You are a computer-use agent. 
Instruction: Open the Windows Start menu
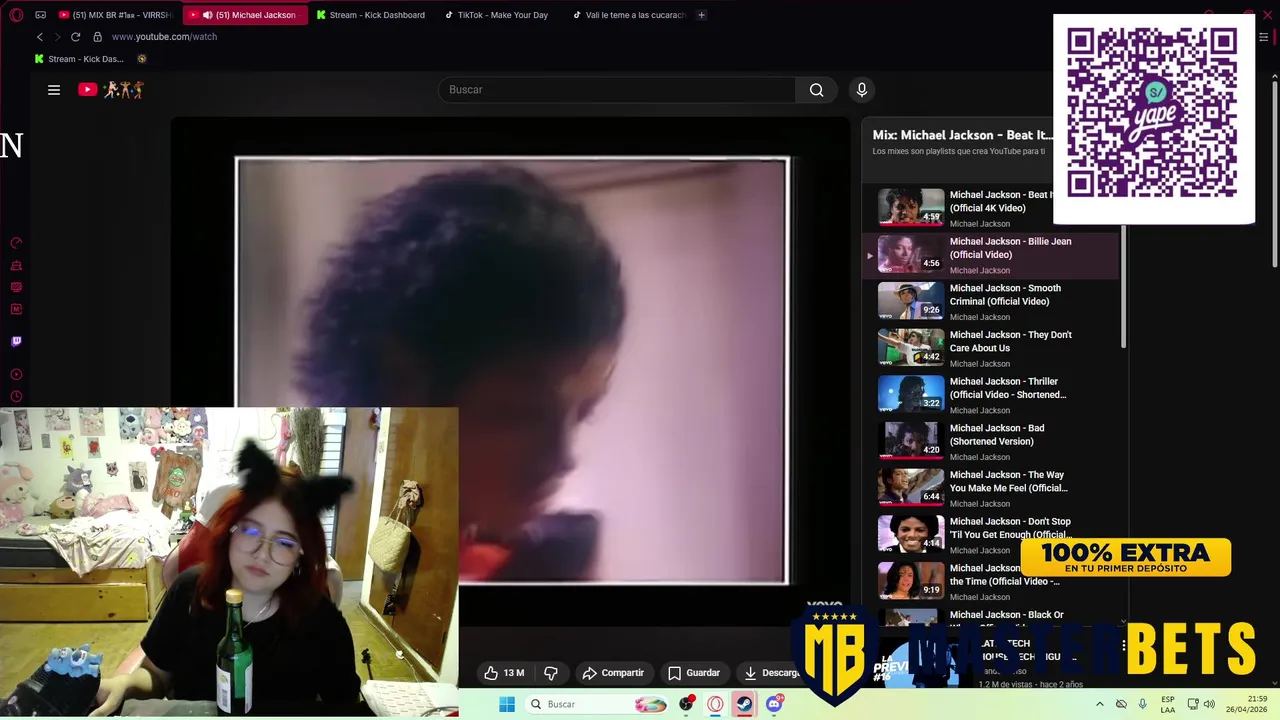pyautogui.click(x=507, y=704)
